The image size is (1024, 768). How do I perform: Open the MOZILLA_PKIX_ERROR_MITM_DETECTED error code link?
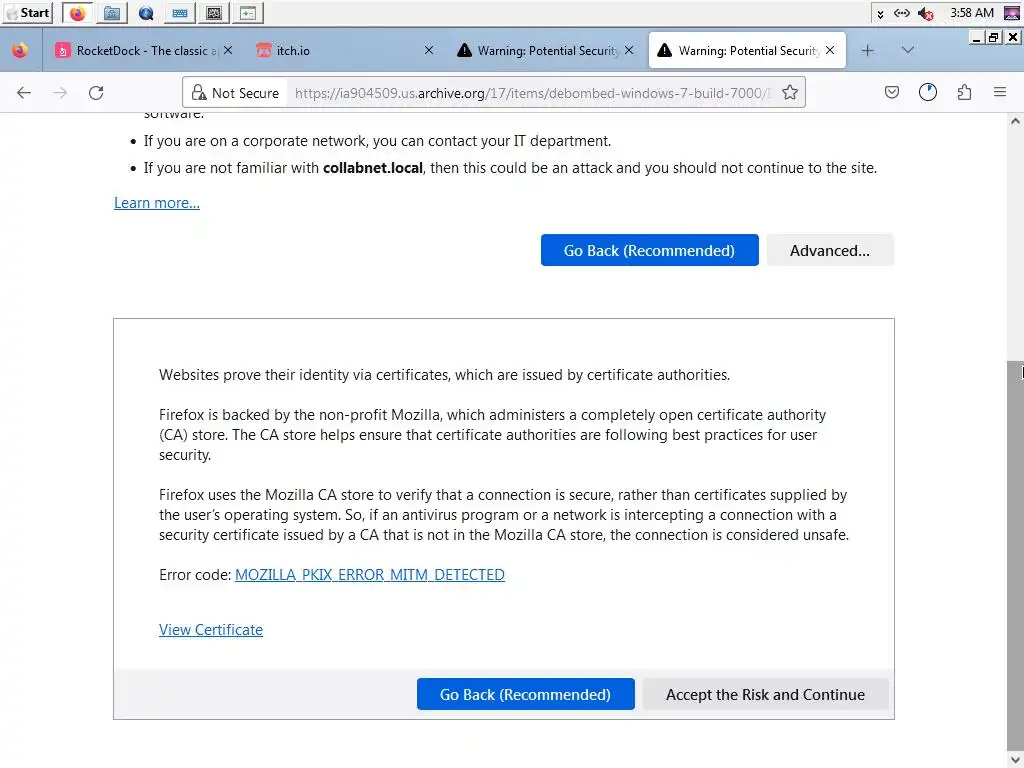(370, 575)
